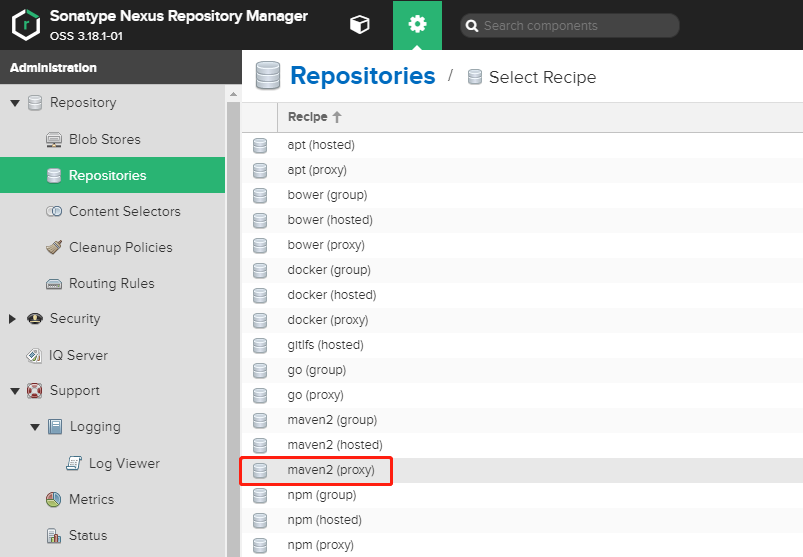Click the Select Recipe breadcrumb
803x557 pixels.
tap(542, 77)
